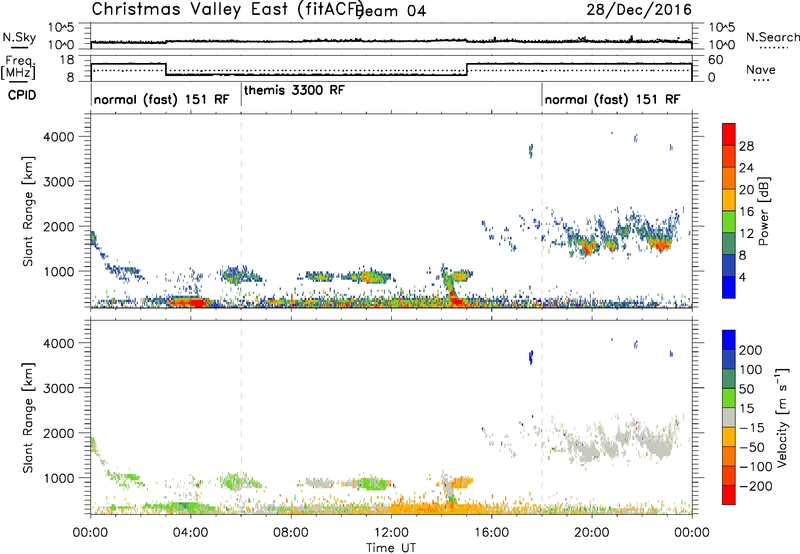This screenshot has height=554, width=800.
Task: Click the left '10^5' noise axis value
Action: click(x=61, y=27)
